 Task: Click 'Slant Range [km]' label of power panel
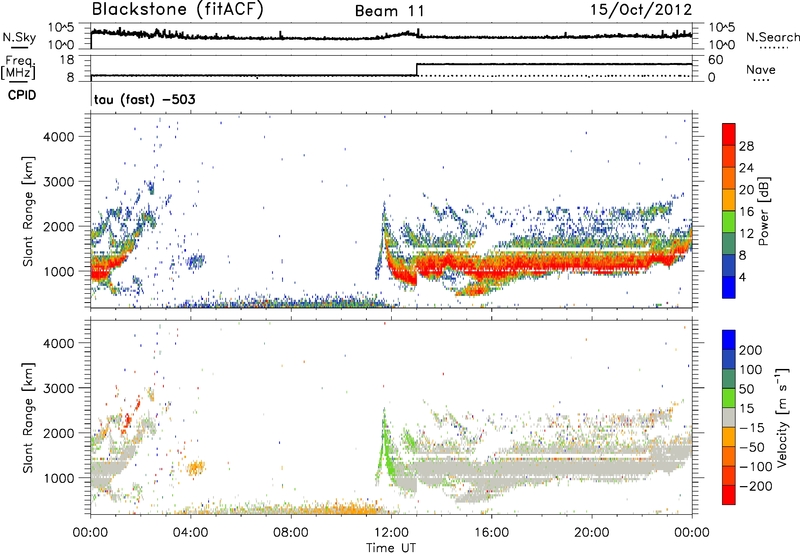(x=28, y=211)
